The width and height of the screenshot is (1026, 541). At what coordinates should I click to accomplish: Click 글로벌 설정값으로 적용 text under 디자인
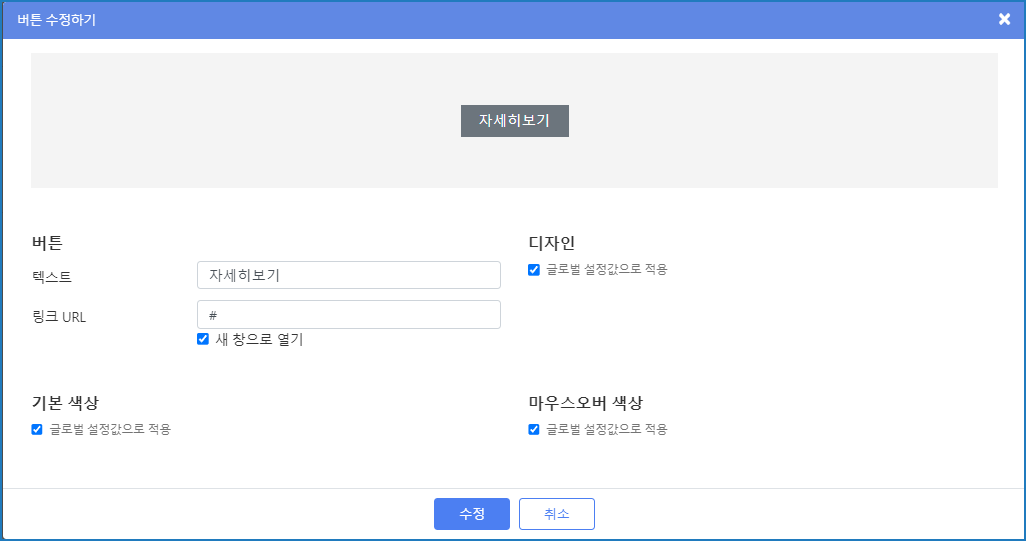606,269
